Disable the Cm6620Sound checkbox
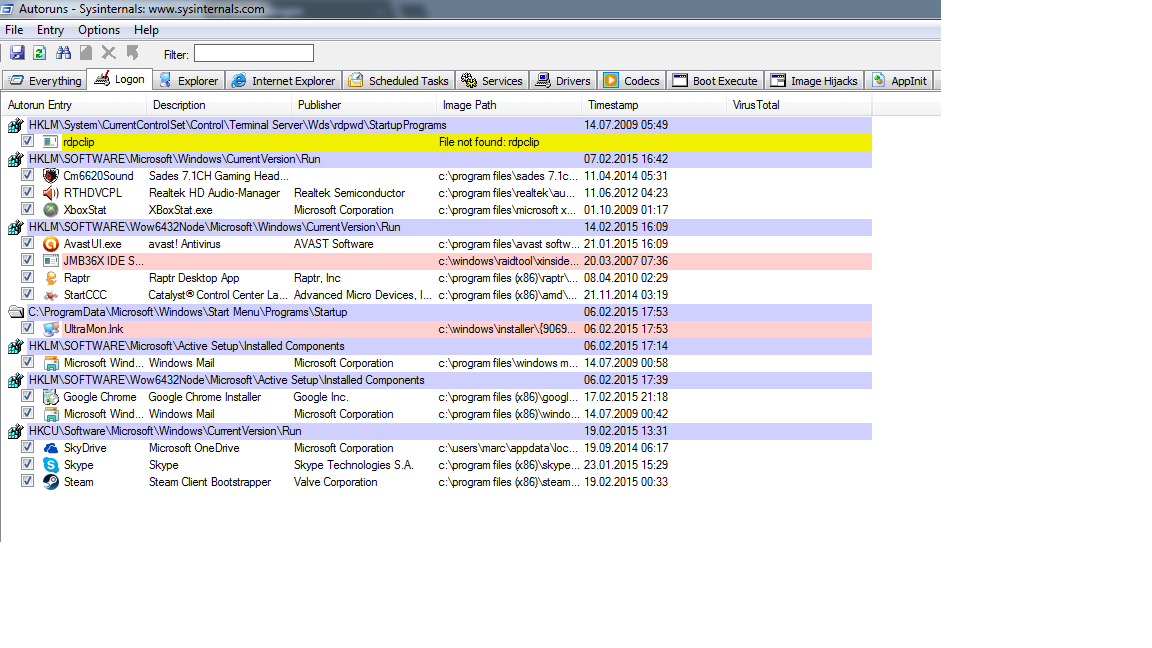Image resolution: width=1152 pixels, height=648 pixels. pyautogui.click(x=27, y=175)
